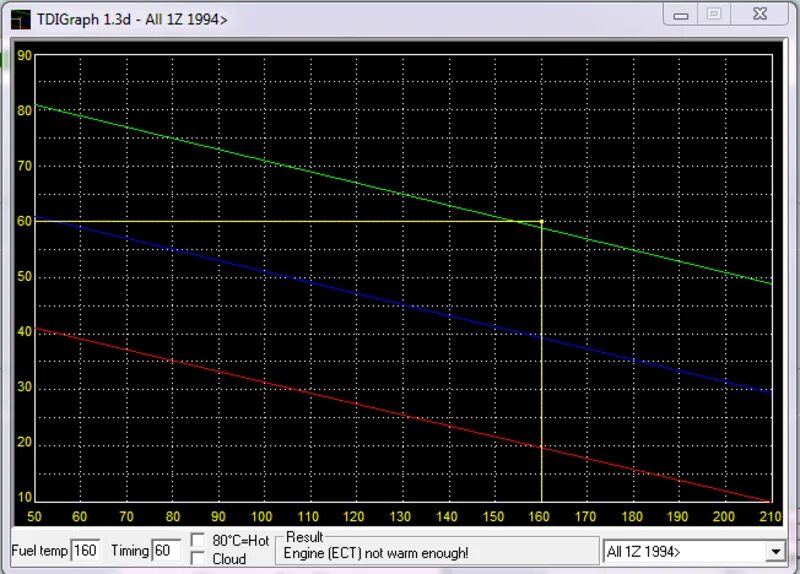Click the maximize button of TDIGraph window

[x=714, y=14]
